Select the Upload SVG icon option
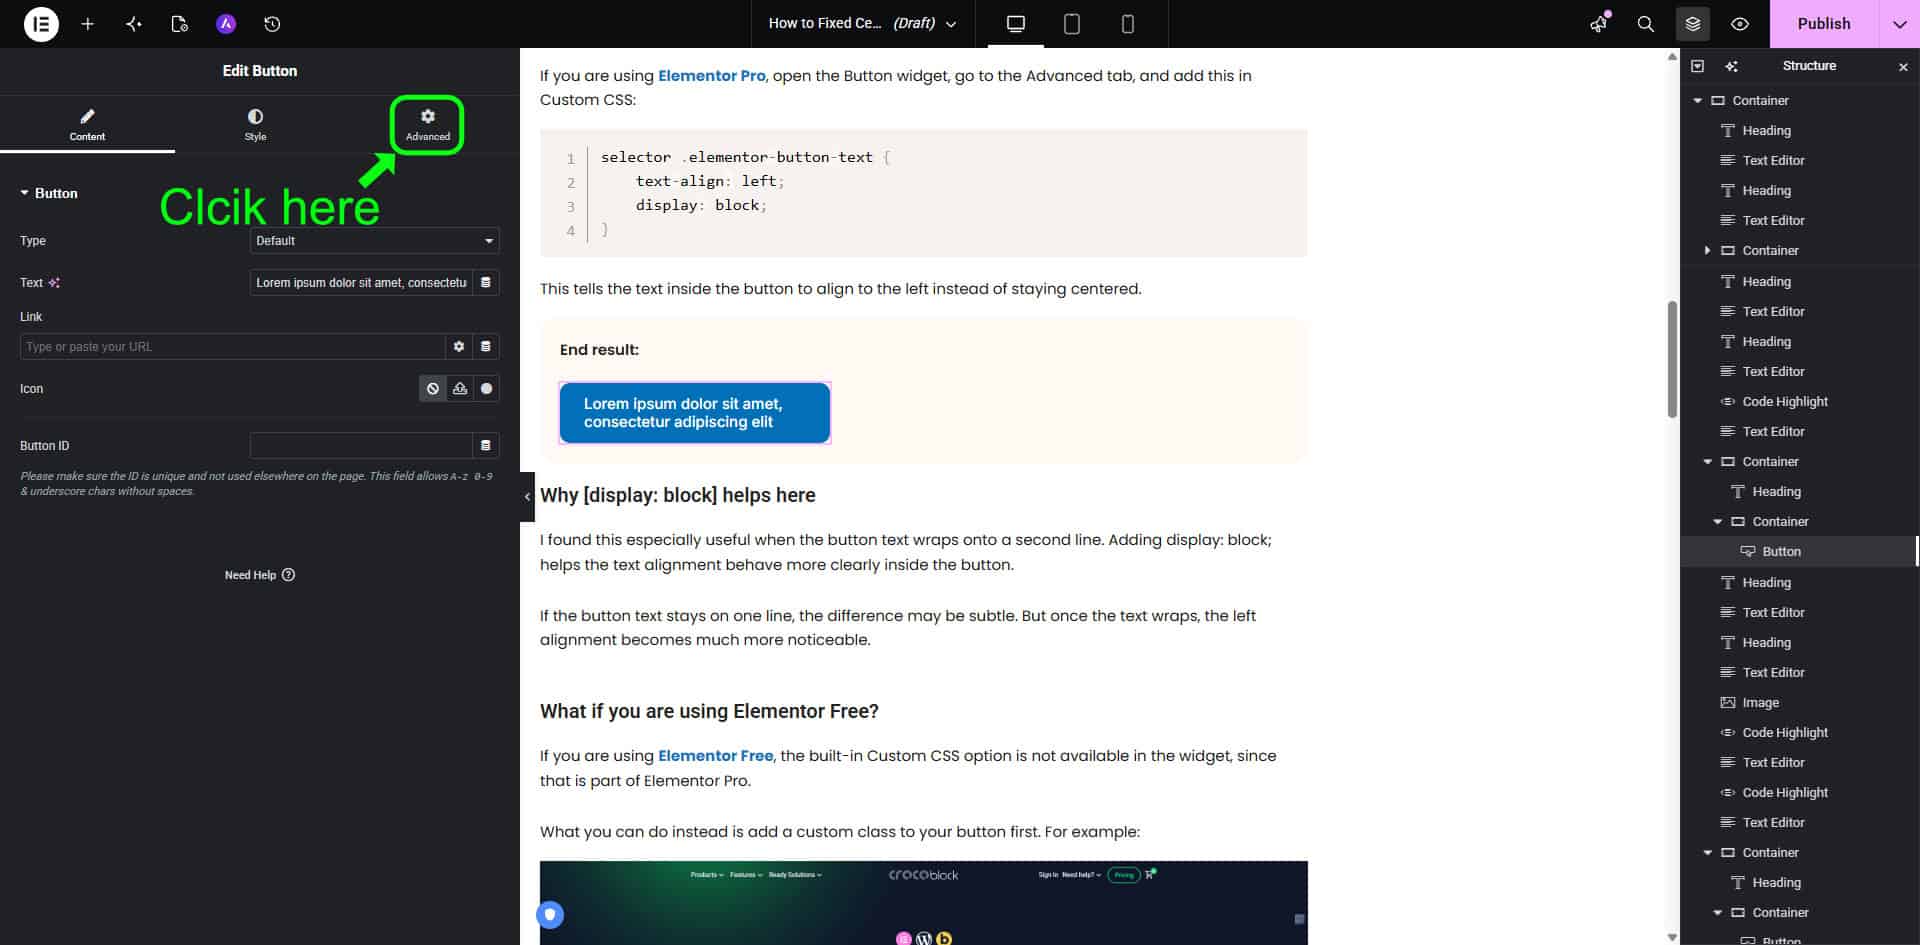Viewport: 1920px width, 945px height. tap(460, 389)
